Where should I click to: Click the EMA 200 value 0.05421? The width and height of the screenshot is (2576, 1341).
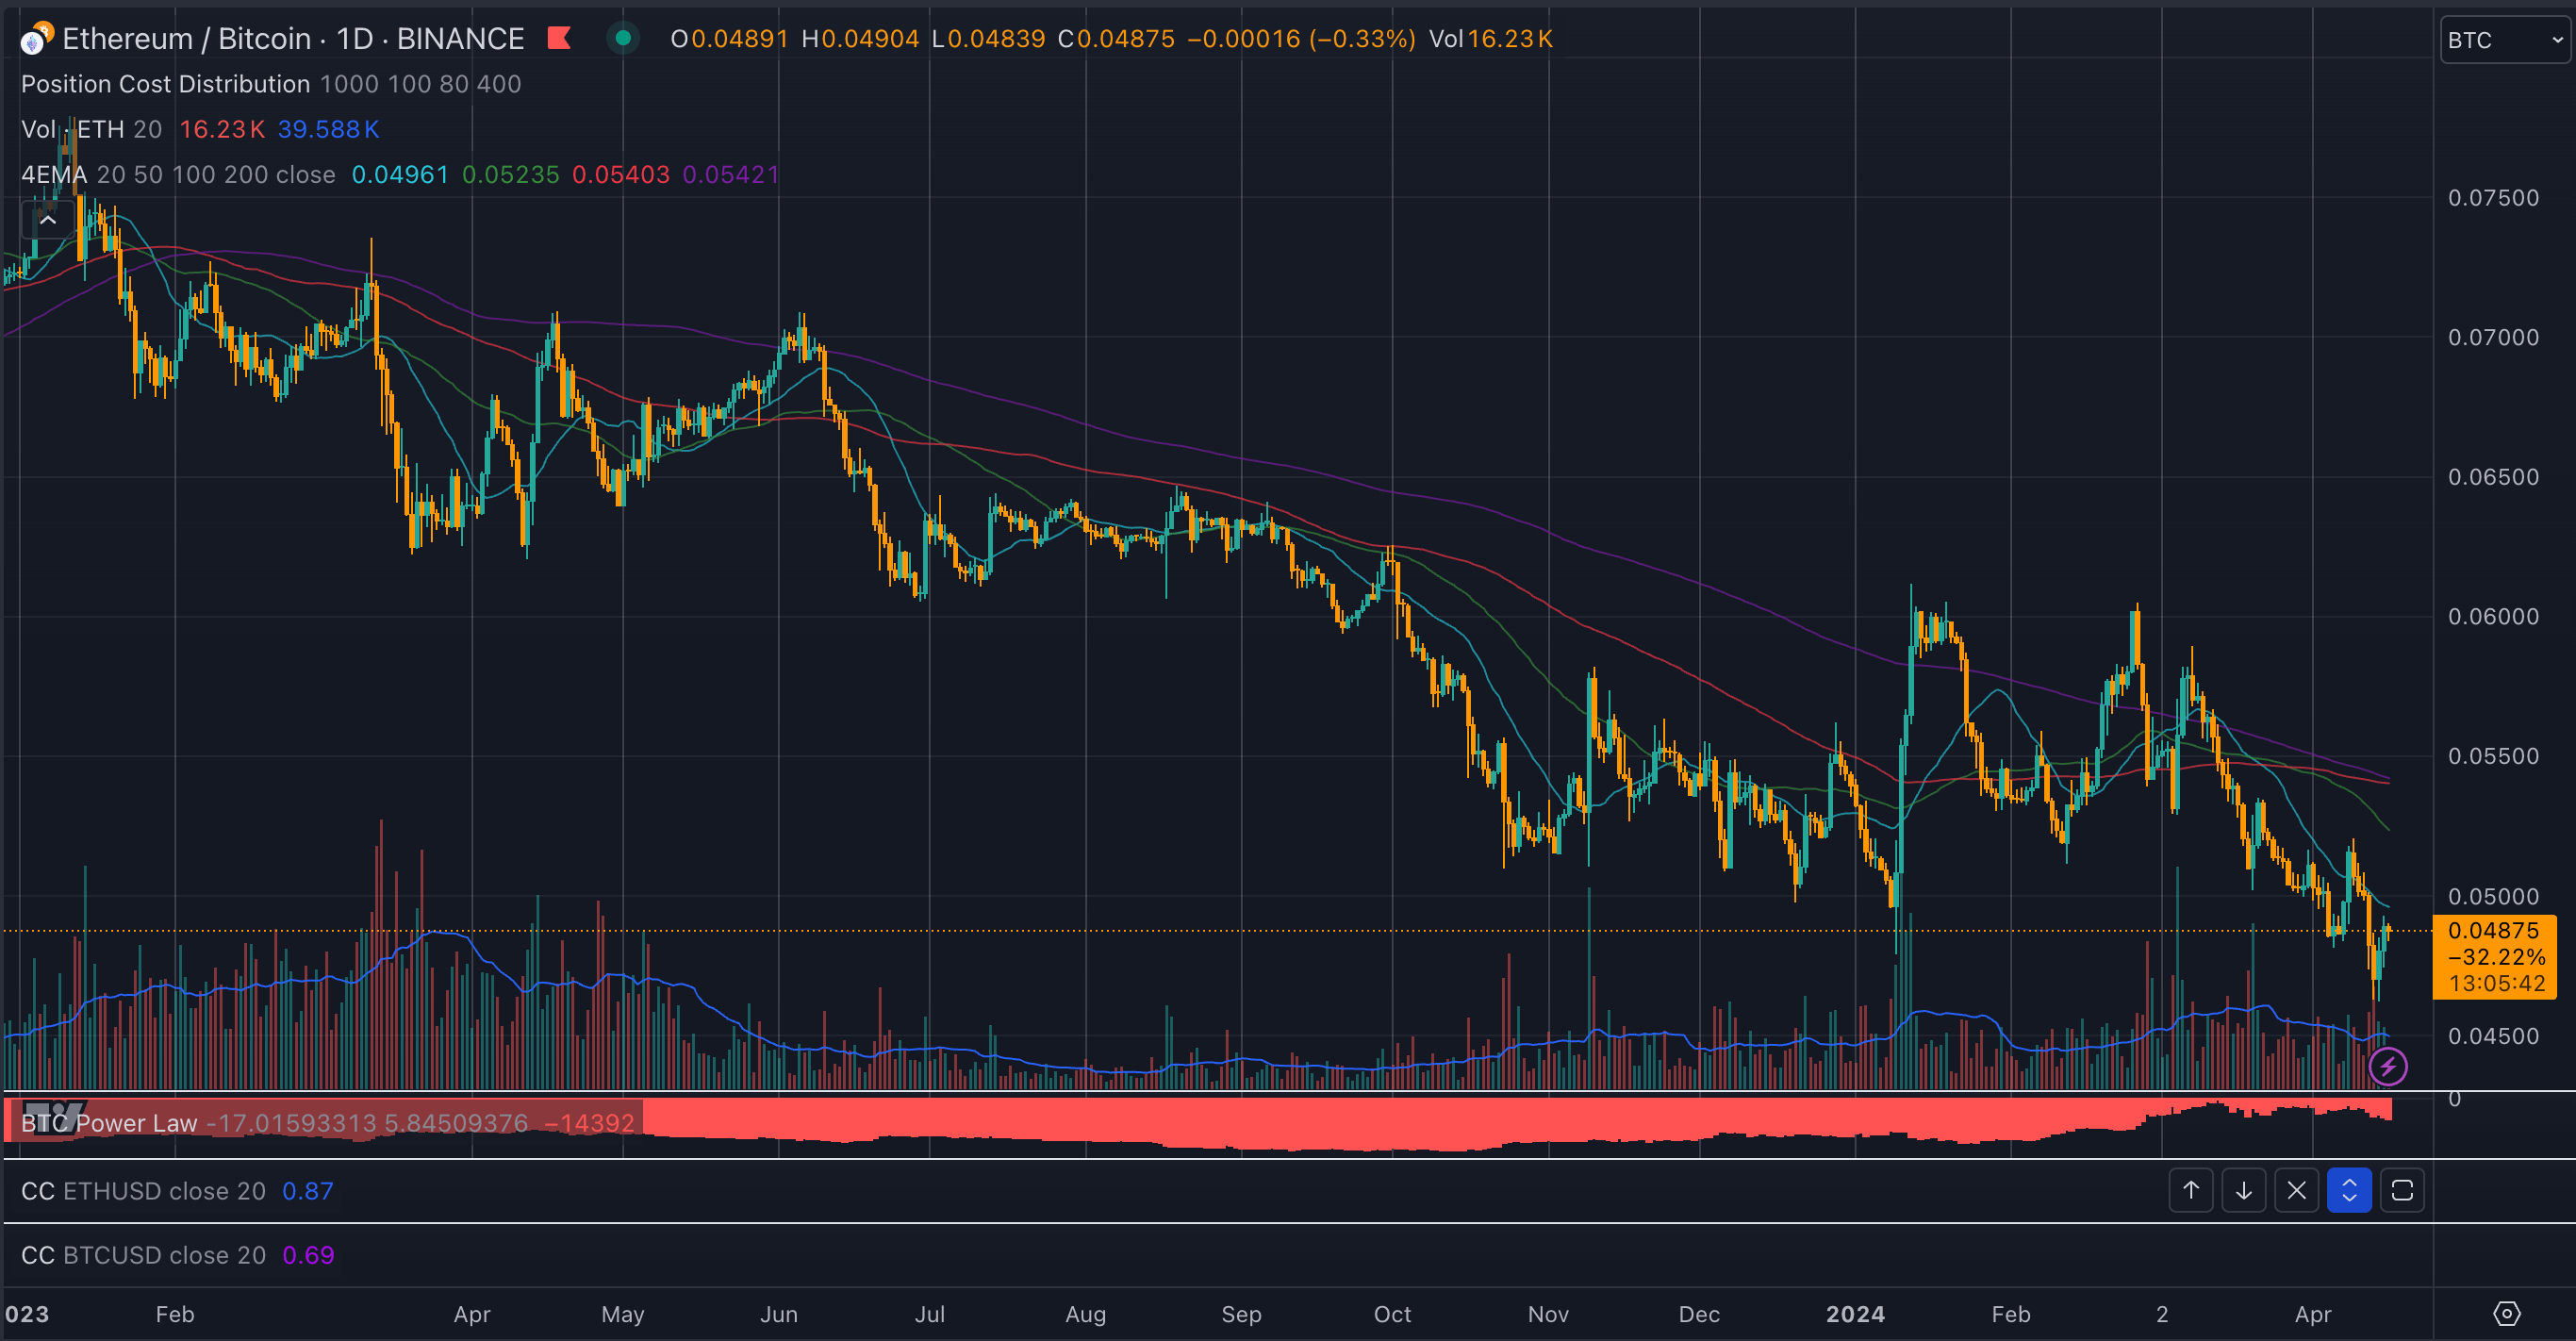point(730,174)
